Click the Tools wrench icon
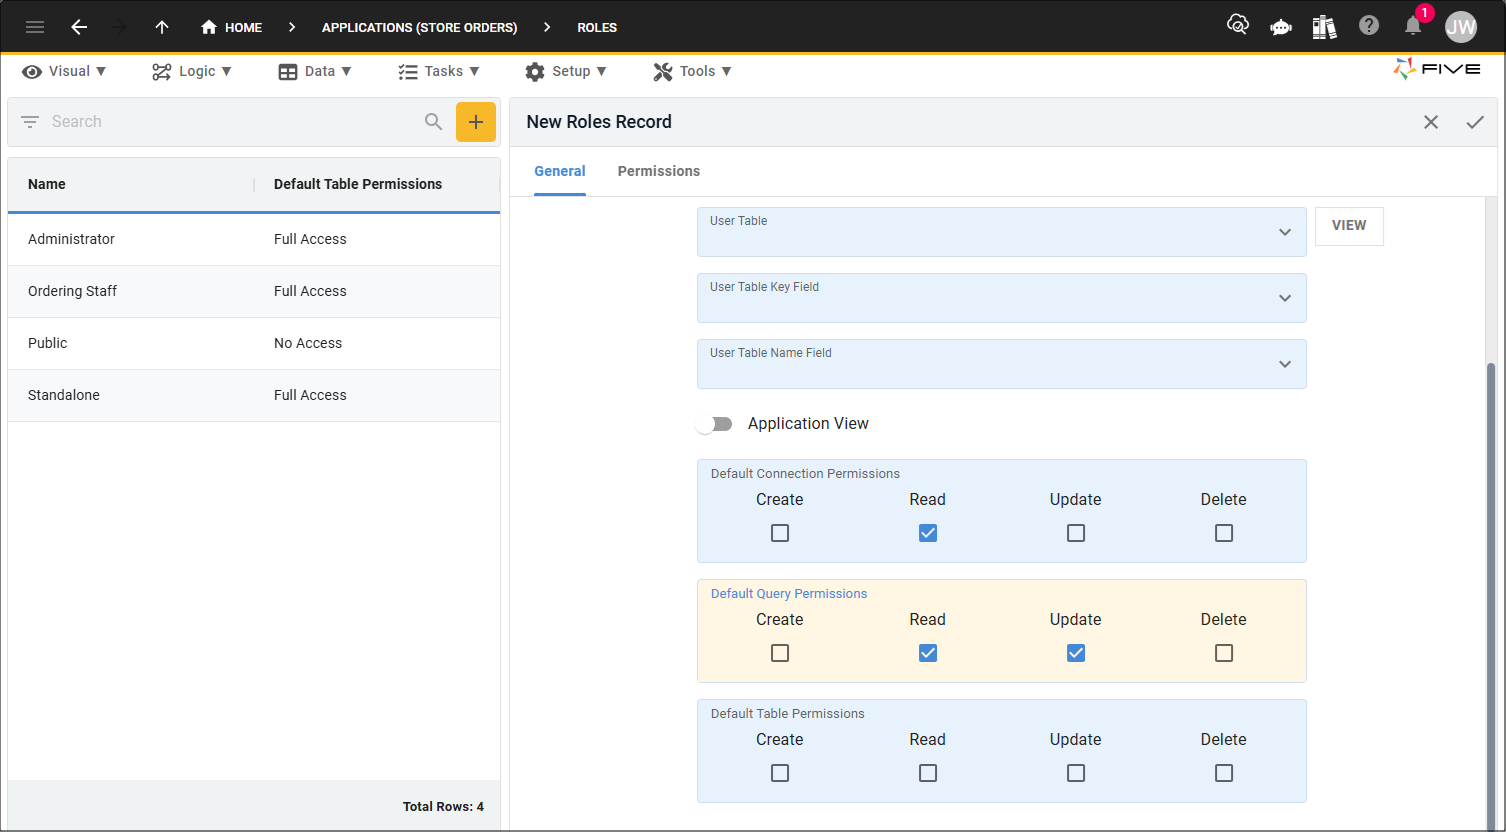This screenshot has height=832, width=1506. tap(661, 71)
